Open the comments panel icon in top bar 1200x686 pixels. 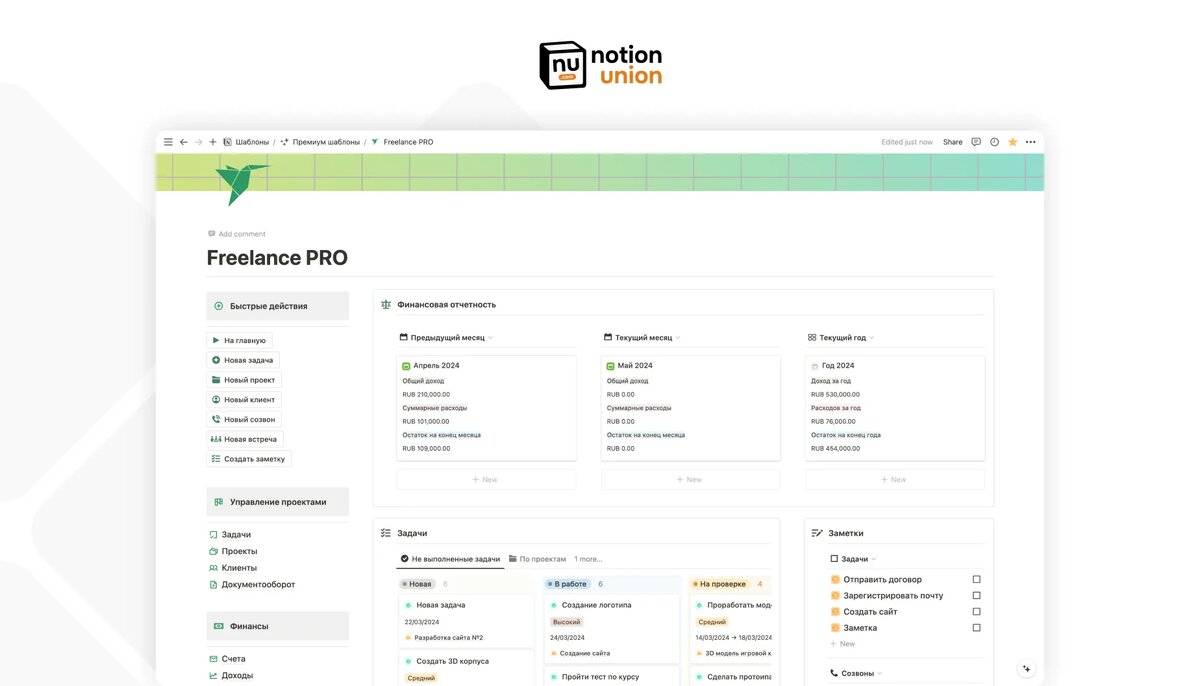pyautogui.click(x=976, y=142)
